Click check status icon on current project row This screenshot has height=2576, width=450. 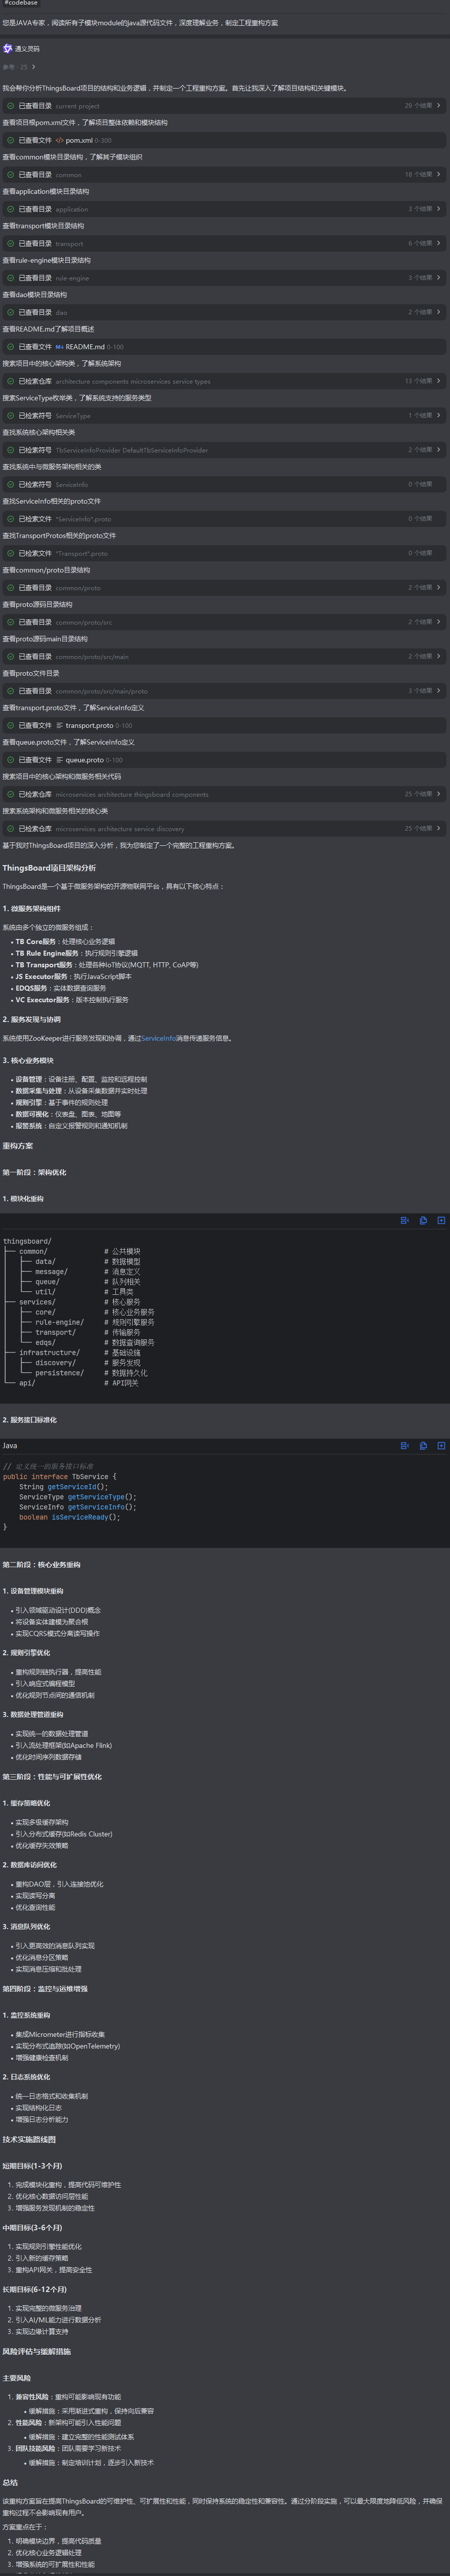point(11,106)
